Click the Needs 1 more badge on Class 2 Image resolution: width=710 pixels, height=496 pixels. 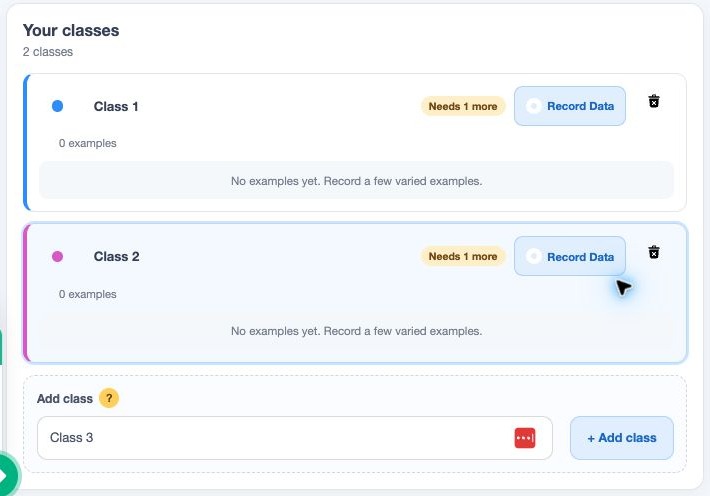[463, 256]
